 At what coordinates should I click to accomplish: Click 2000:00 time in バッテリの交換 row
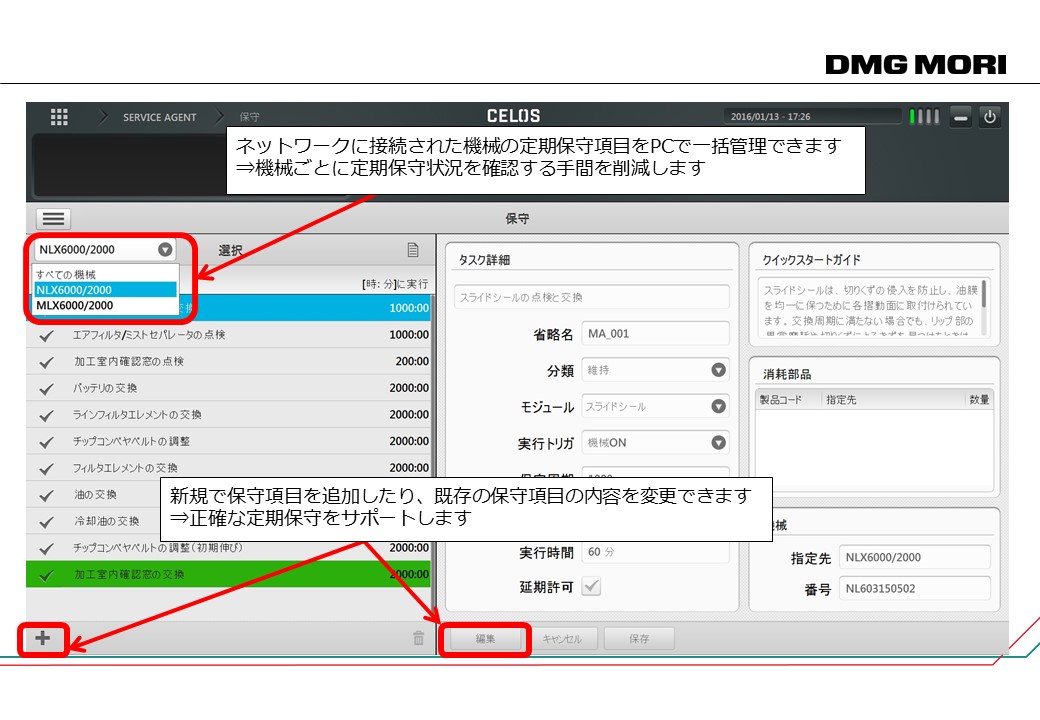409,388
